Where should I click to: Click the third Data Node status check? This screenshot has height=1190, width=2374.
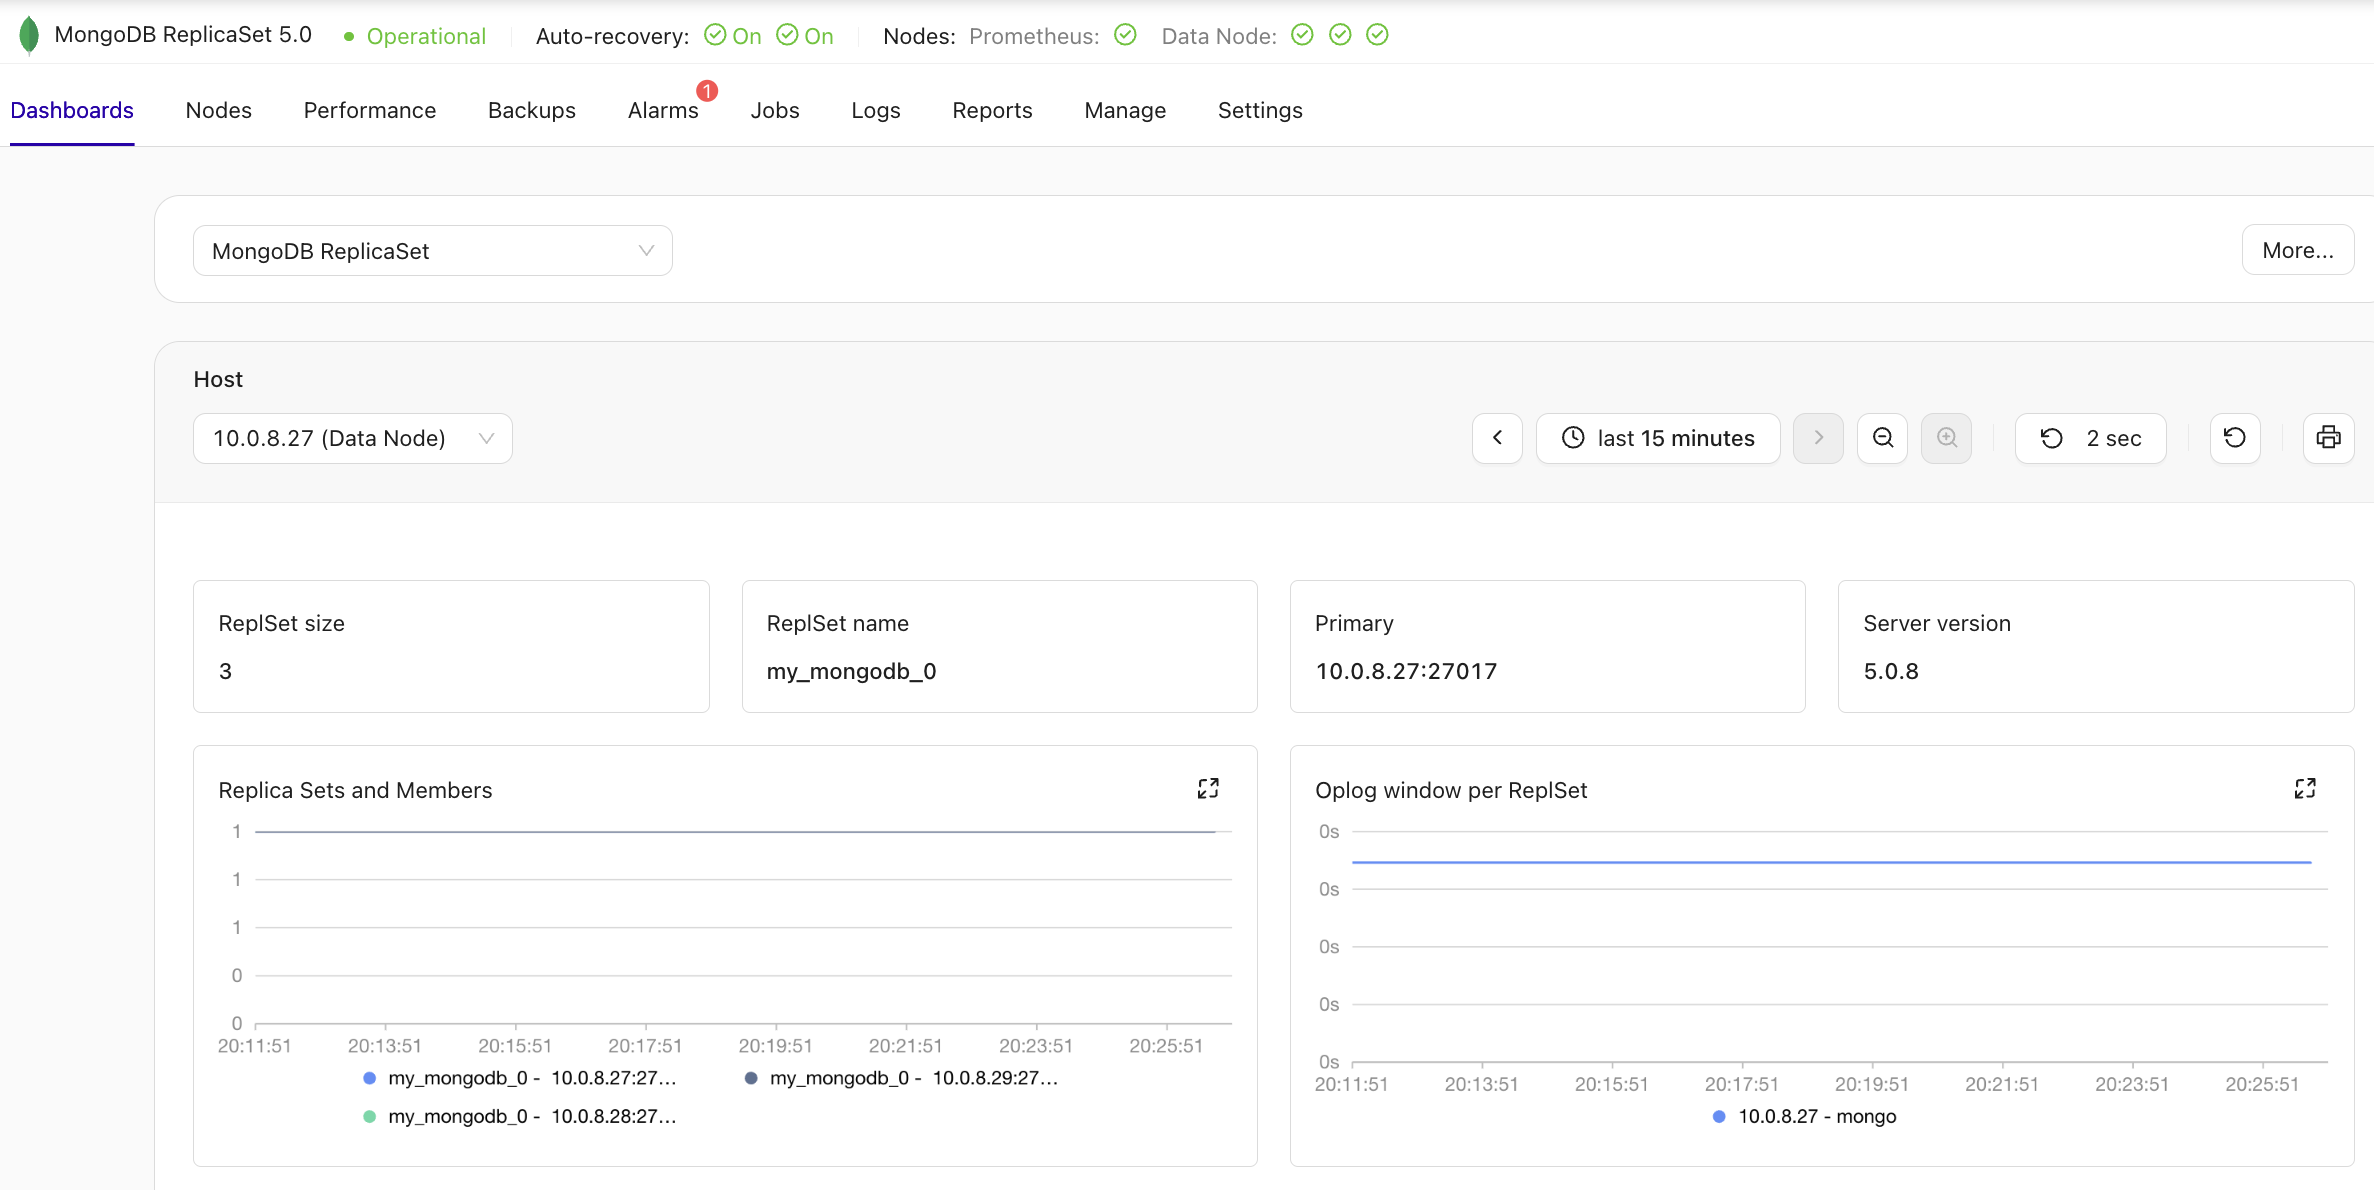[1377, 35]
